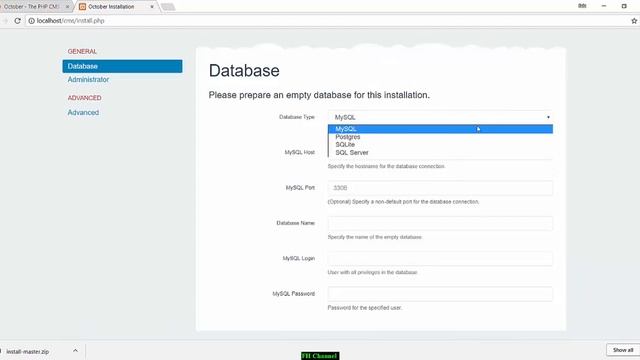Open a new browser tab
The image size is (640, 360).
coord(168,7)
